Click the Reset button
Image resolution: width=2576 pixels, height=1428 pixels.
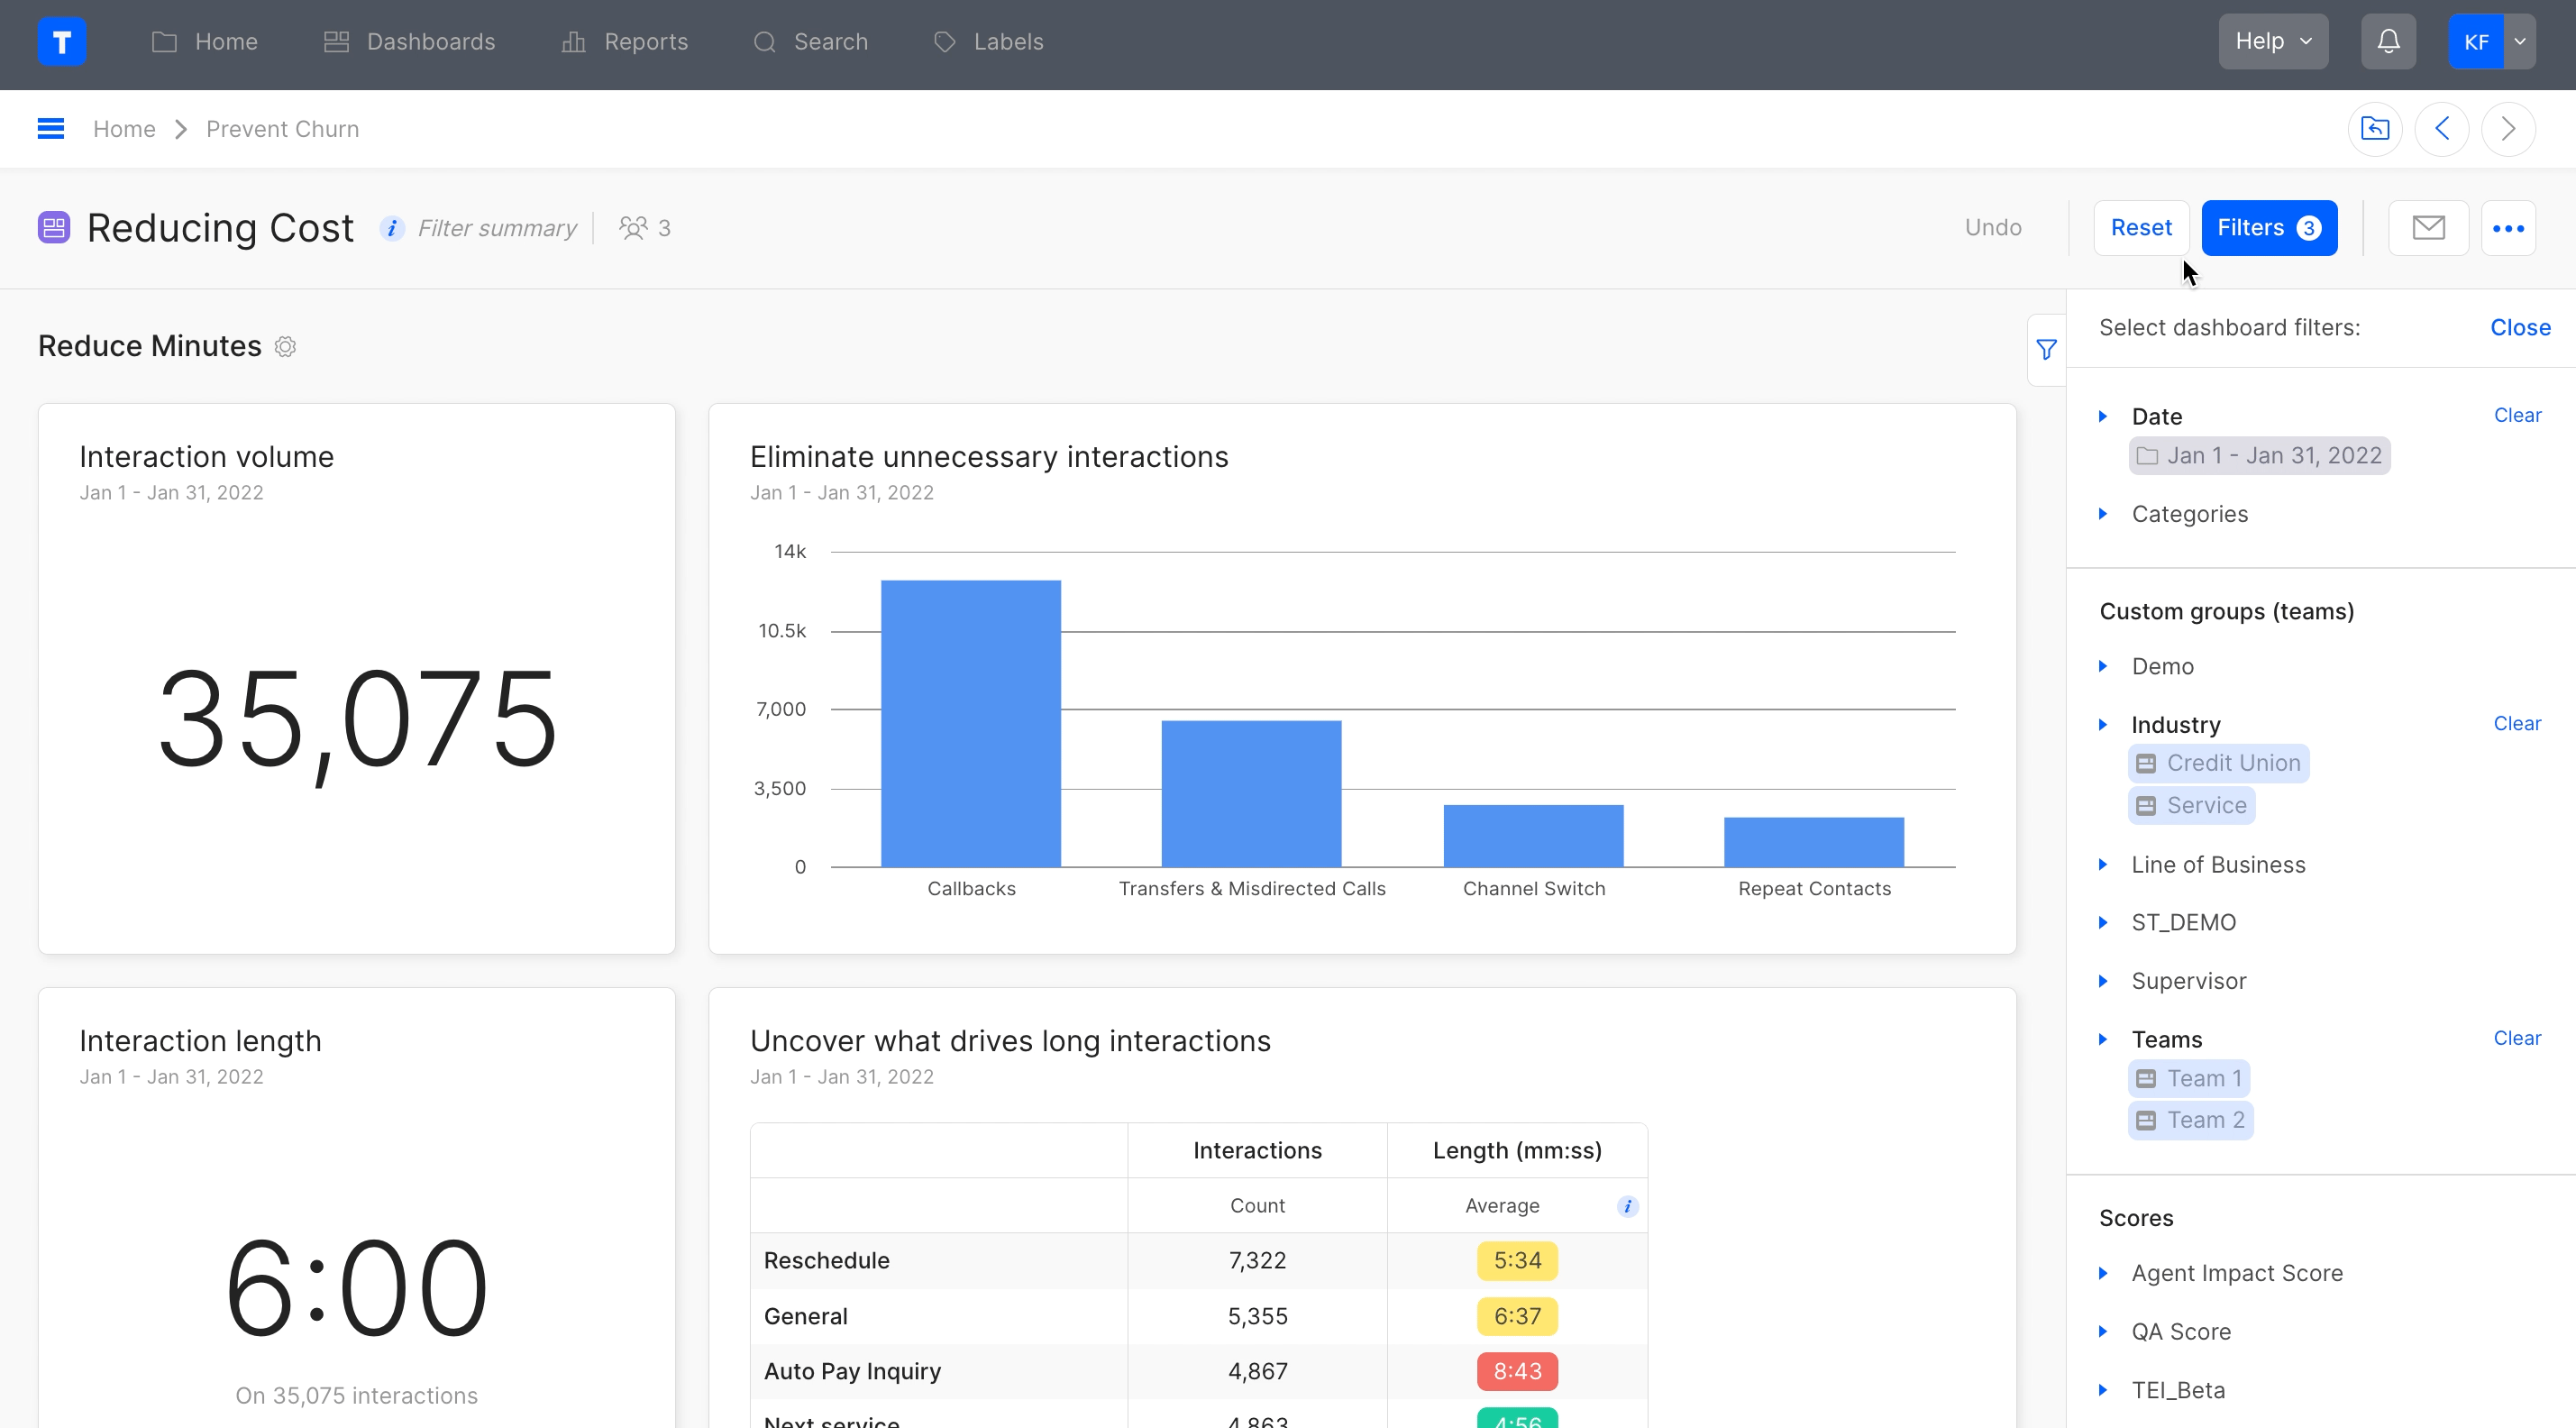tap(2140, 228)
